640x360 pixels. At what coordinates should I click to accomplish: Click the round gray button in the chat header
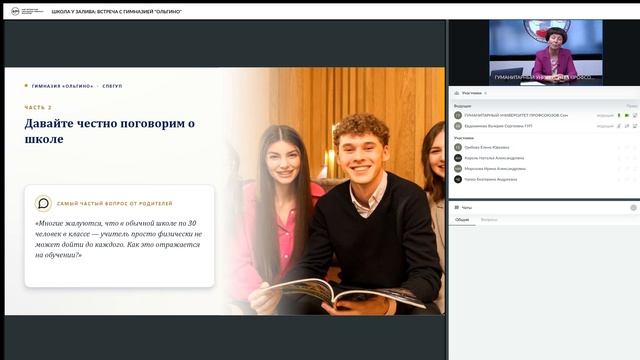(633, 208)
